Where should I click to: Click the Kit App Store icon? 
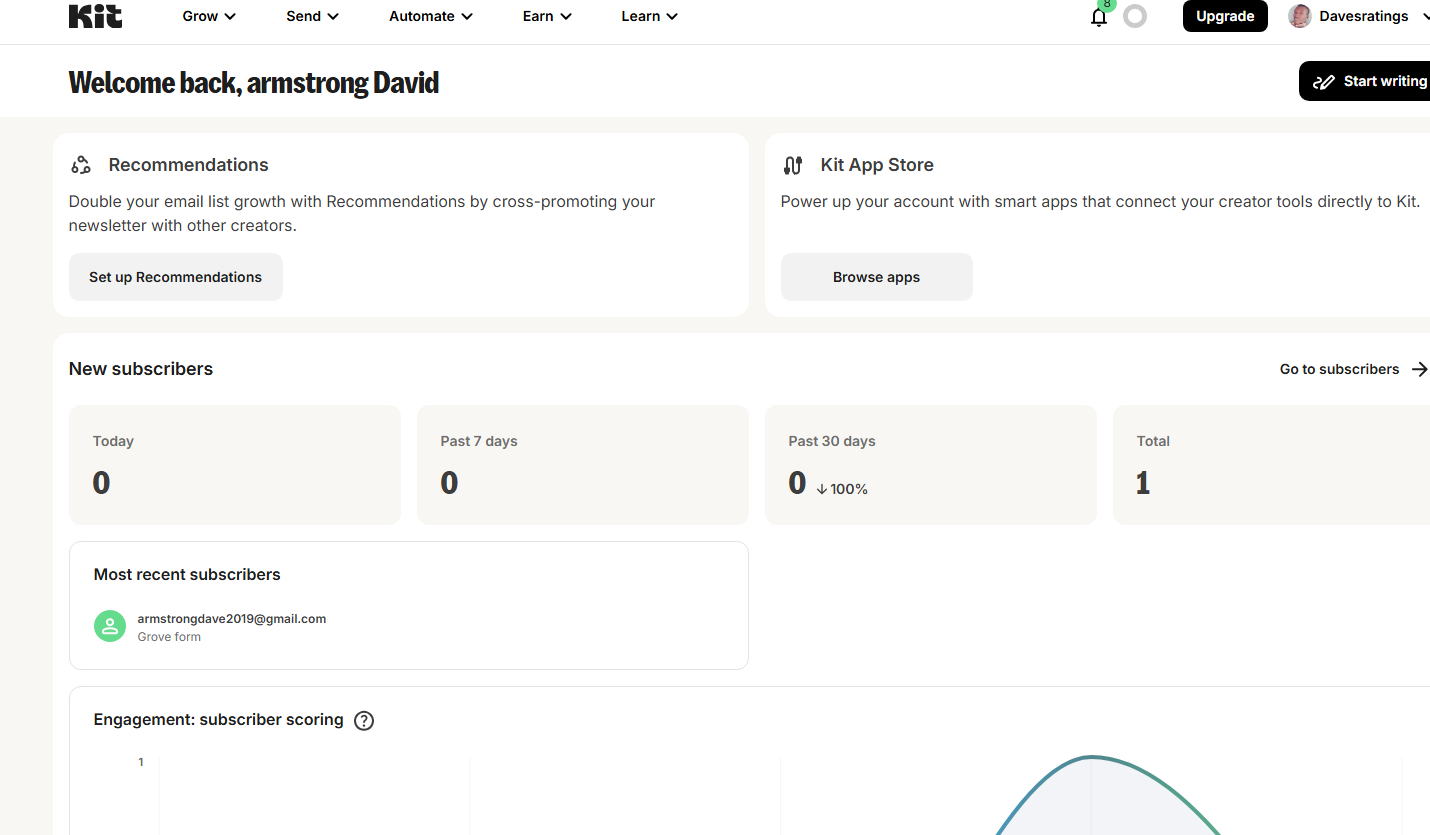point(793,165)
